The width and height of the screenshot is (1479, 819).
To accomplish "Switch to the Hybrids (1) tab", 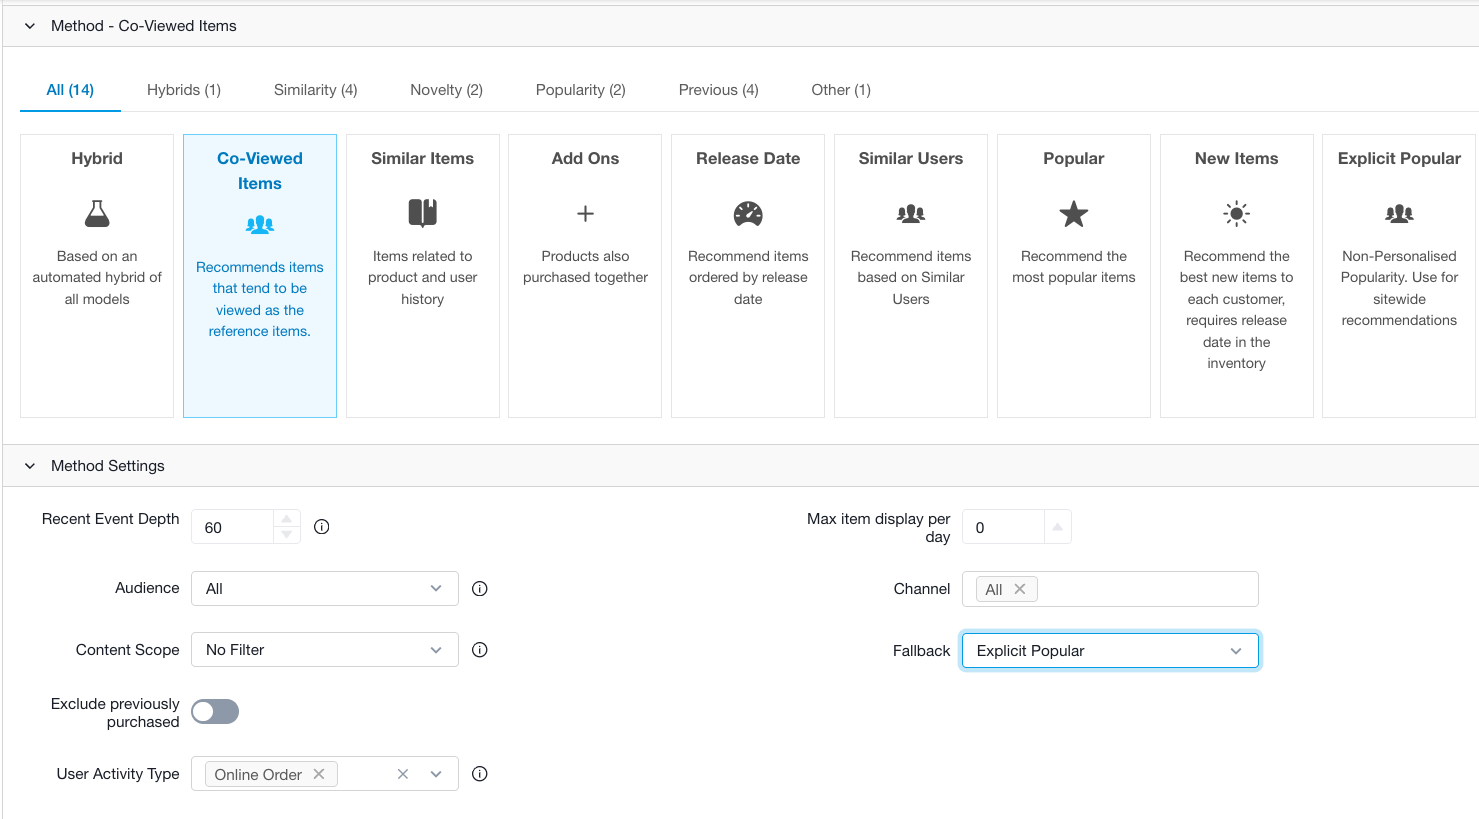I will (184, 90).
